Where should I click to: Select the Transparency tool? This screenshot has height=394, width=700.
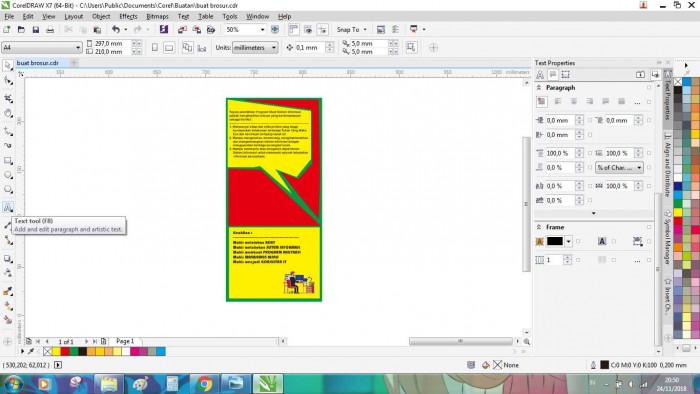point(8,273)
